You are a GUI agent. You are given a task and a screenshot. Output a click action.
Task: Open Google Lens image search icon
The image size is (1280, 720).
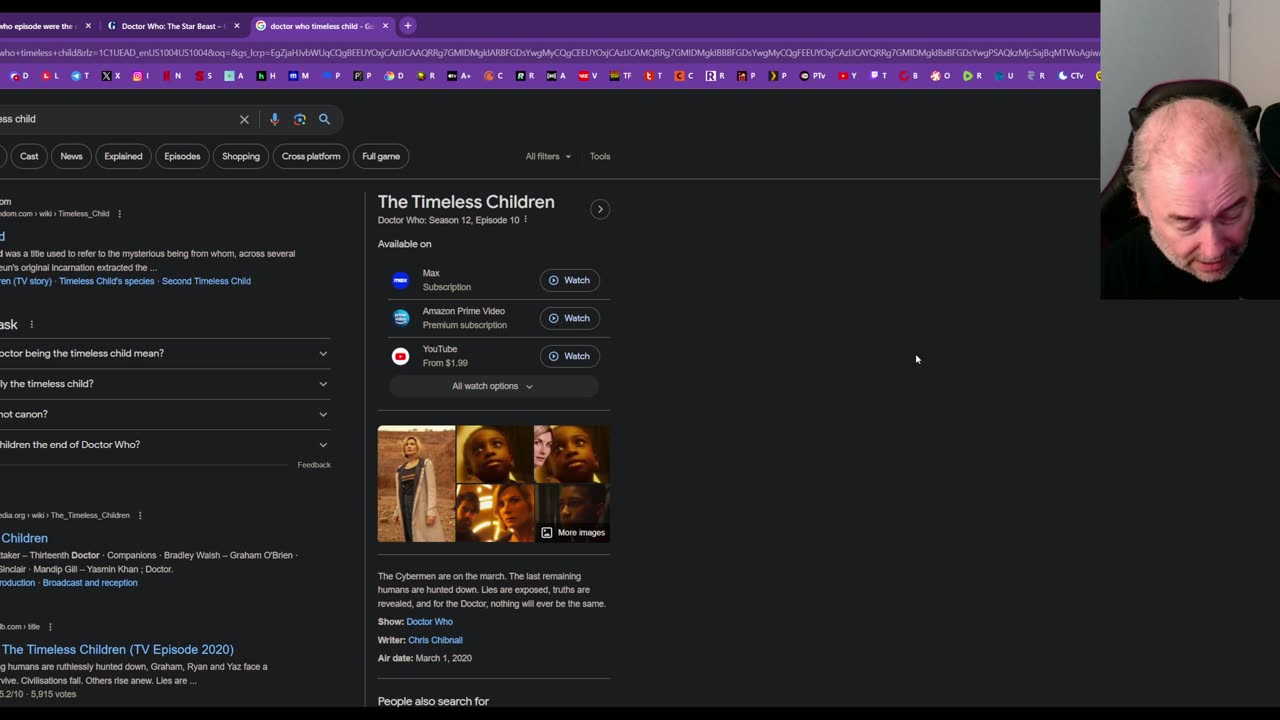[x=300, y=119]
